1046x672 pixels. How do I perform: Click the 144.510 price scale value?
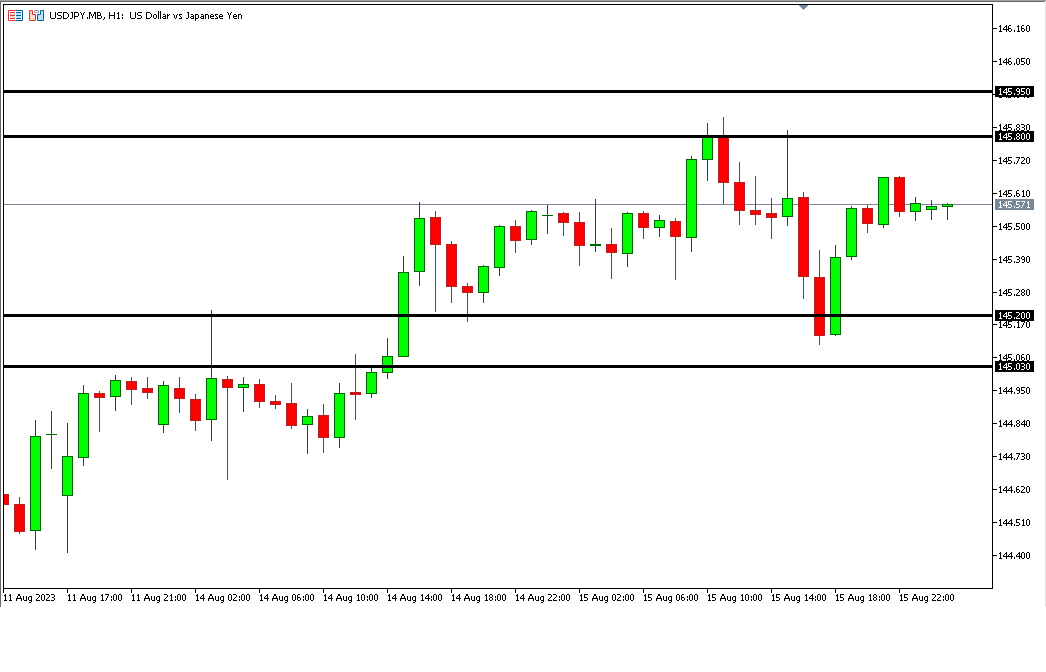coord(1014,523)
